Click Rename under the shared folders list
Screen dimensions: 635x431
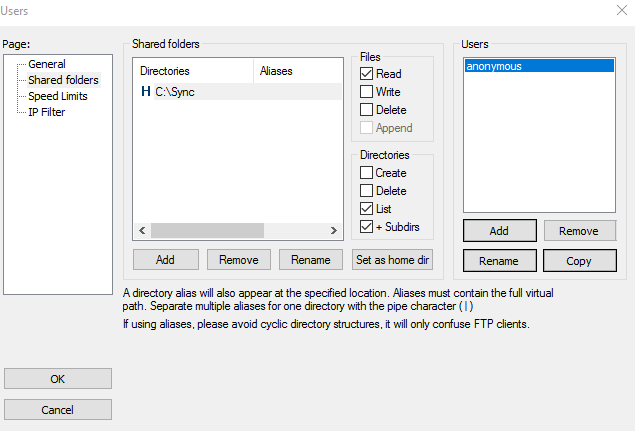tap(311, 260)
